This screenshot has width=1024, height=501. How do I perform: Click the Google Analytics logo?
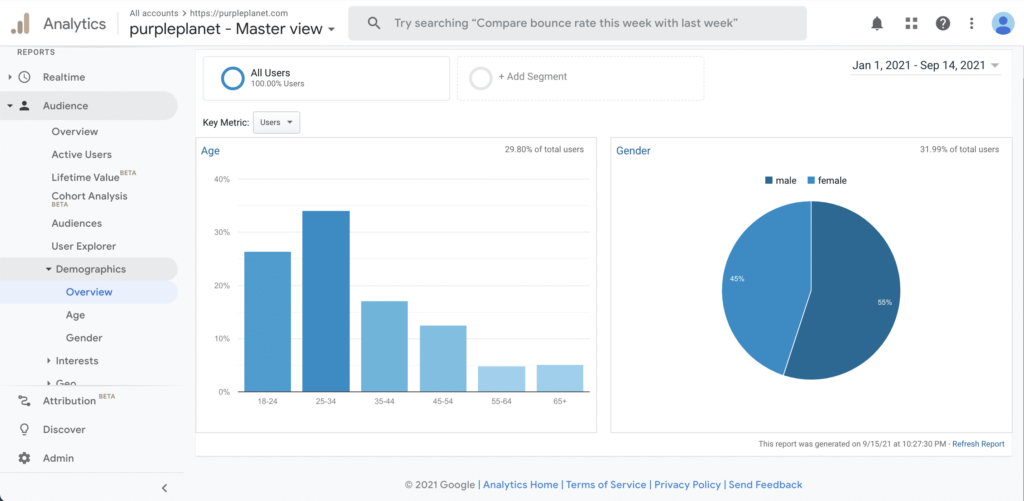tap(20, 24)
